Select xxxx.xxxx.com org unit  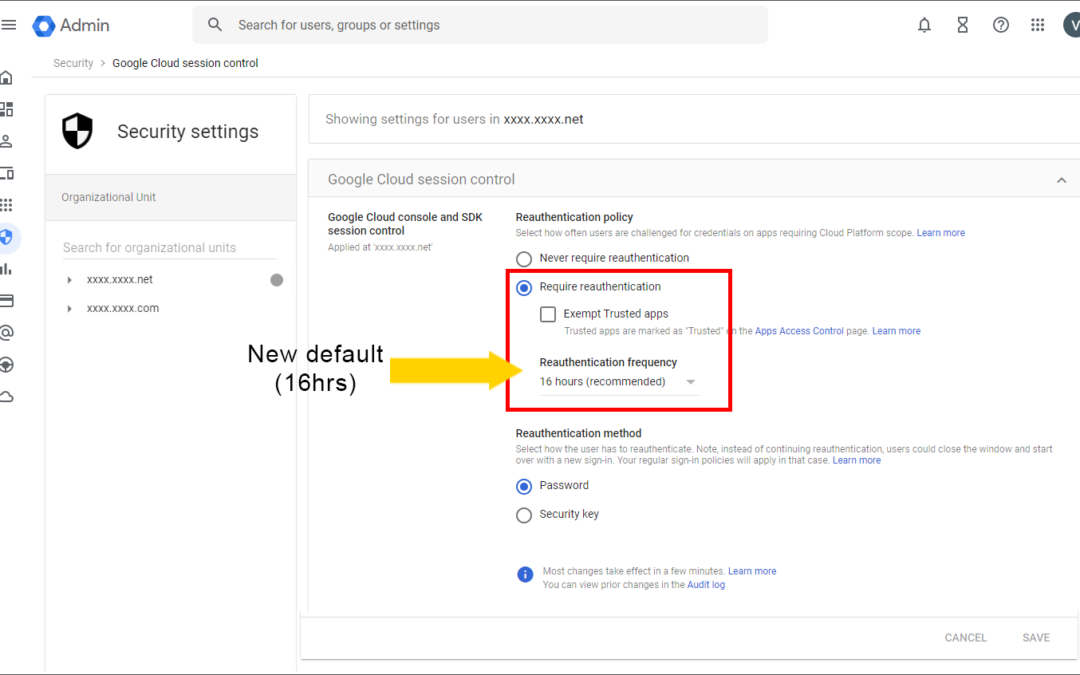(123, 309)
